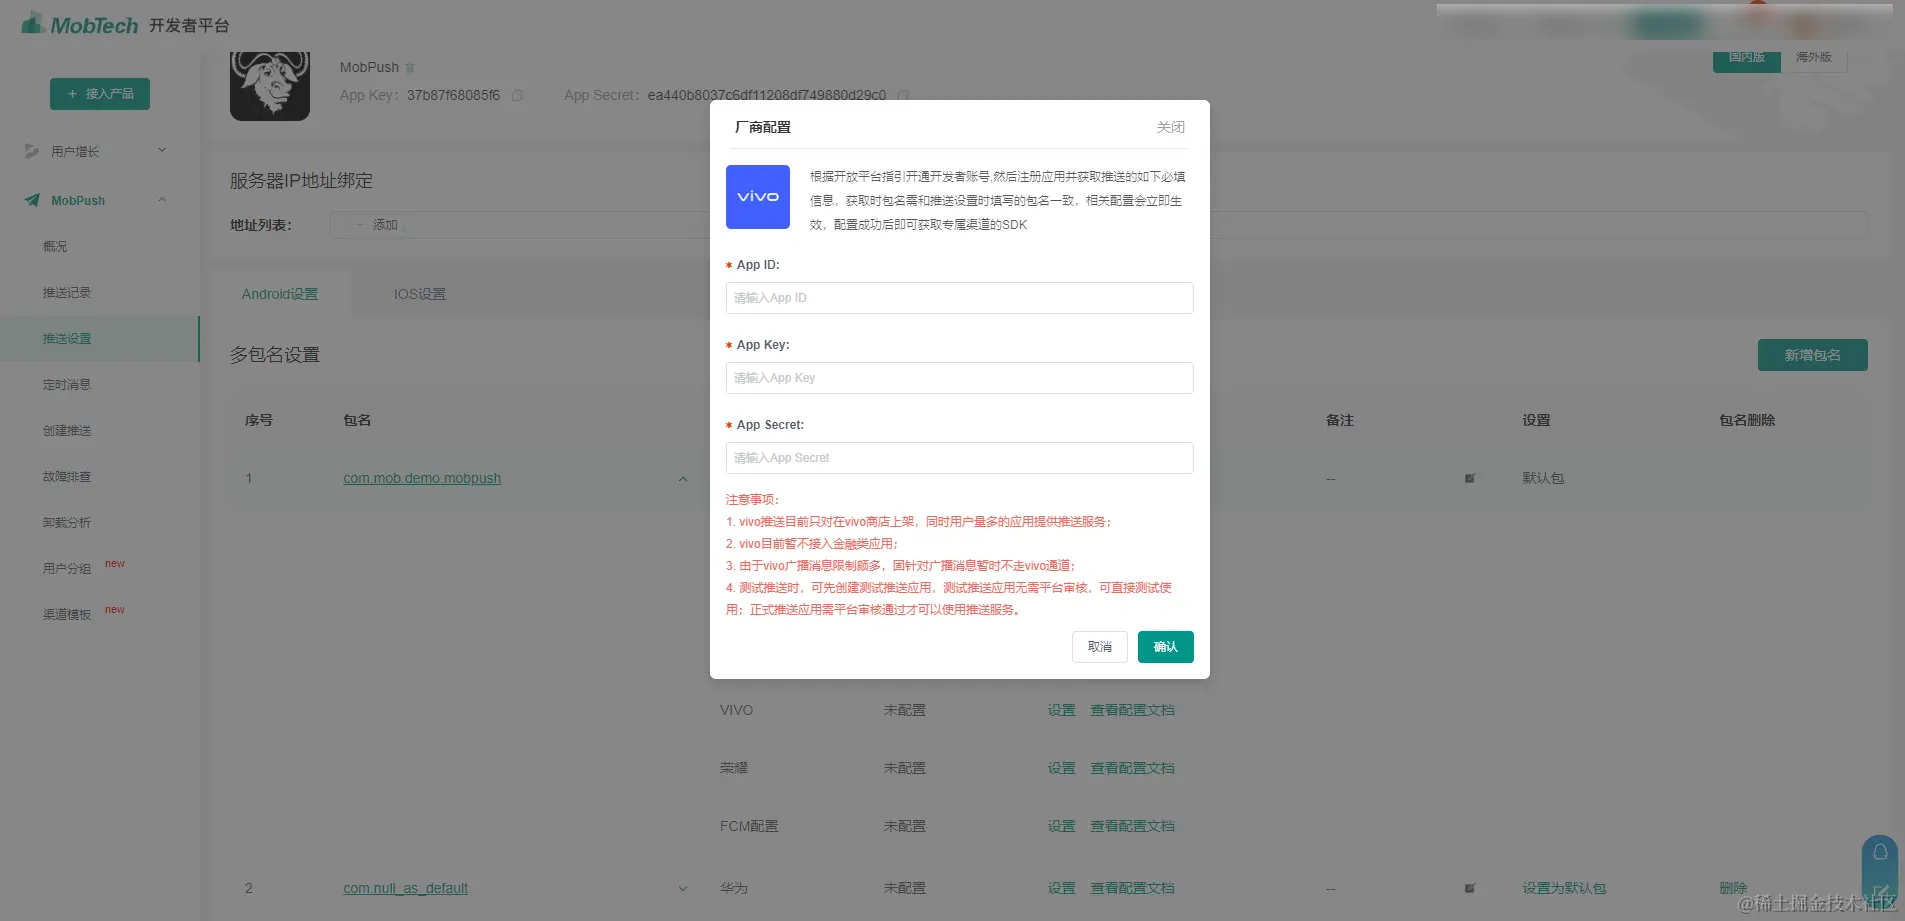Collapse the com.mob.demo.mobpush row
The image size is (1905, 921).
[x=683, y=479]
